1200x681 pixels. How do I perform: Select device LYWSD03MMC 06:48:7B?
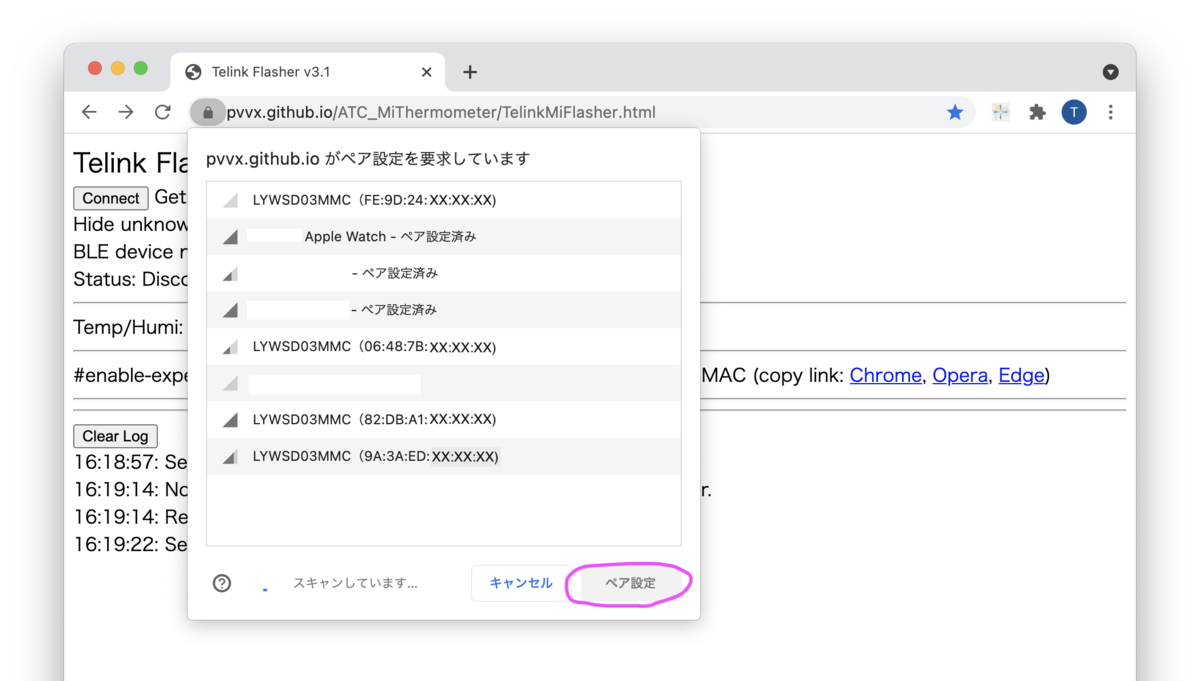444,347
